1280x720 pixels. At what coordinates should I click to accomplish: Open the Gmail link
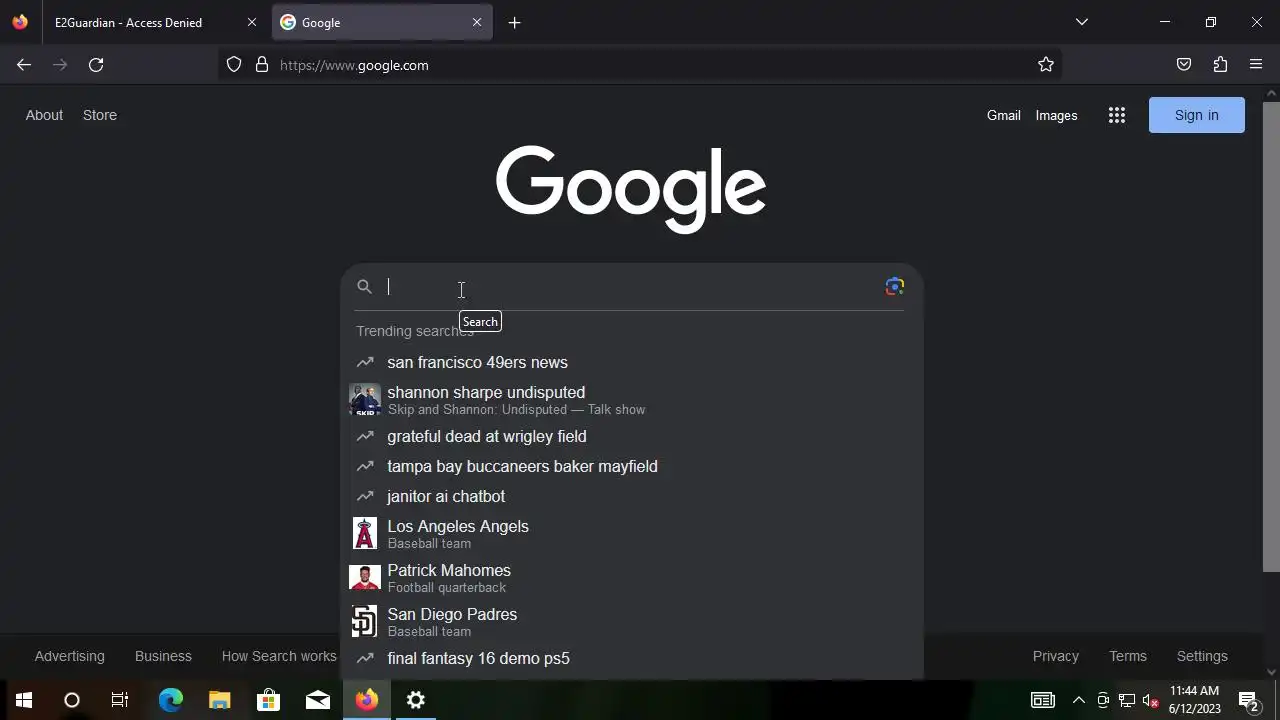[1004, 115]
